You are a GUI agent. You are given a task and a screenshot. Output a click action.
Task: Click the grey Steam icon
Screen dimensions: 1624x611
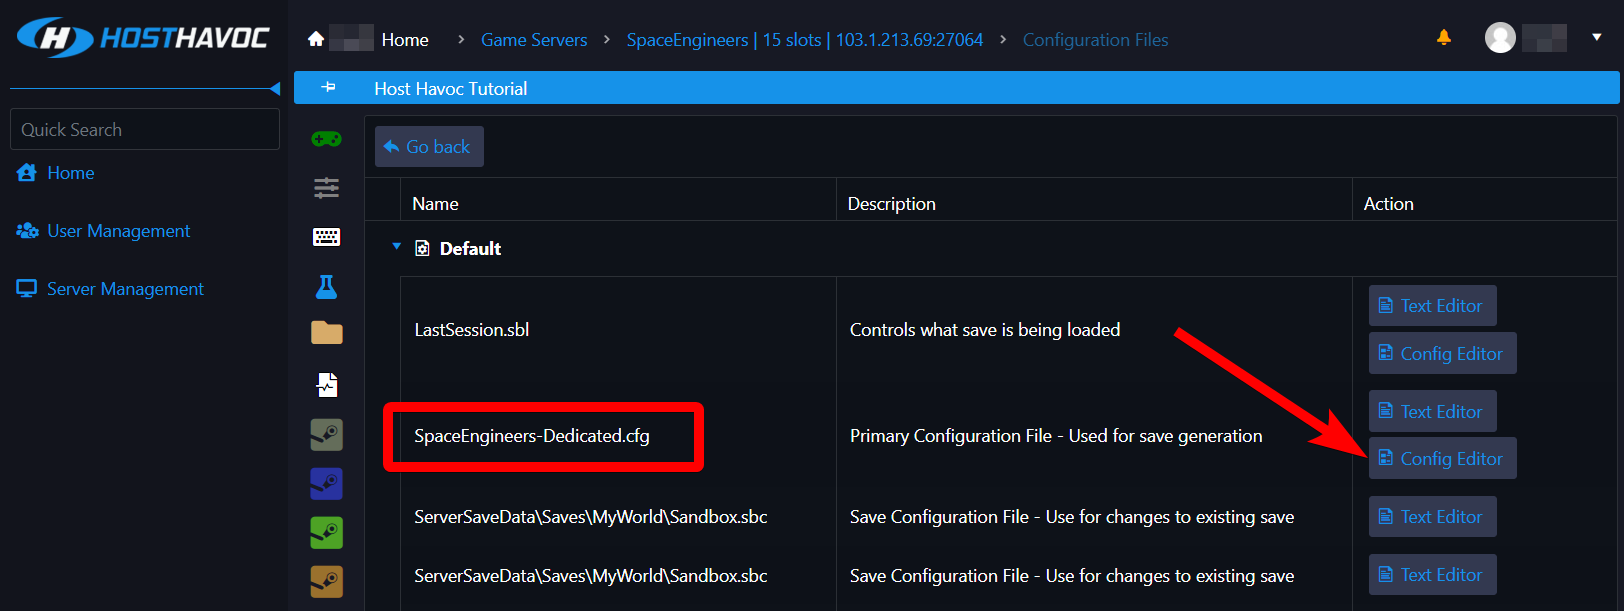coord(327,435)
